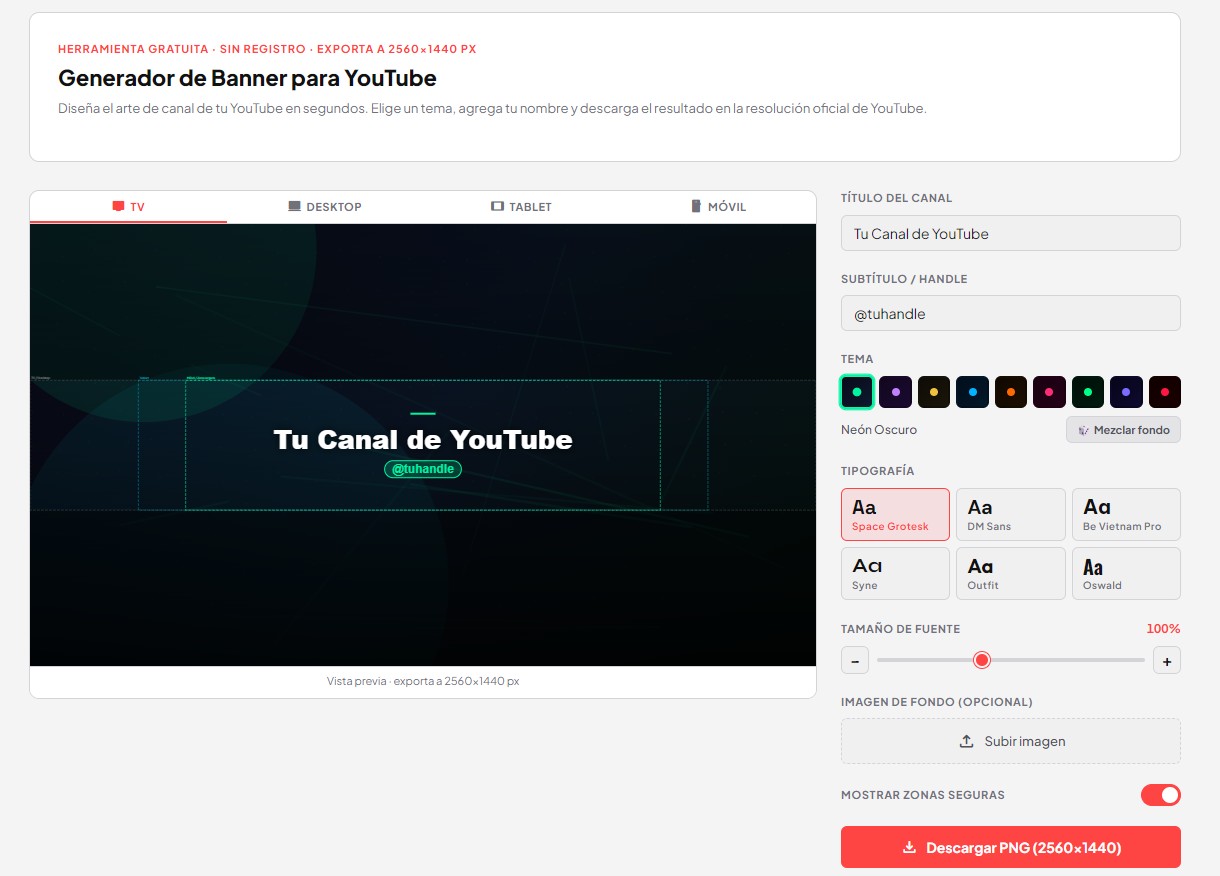Click the Título del Canal input field
Viewport: 1220px width, 876px height.
coord(1010,232)
